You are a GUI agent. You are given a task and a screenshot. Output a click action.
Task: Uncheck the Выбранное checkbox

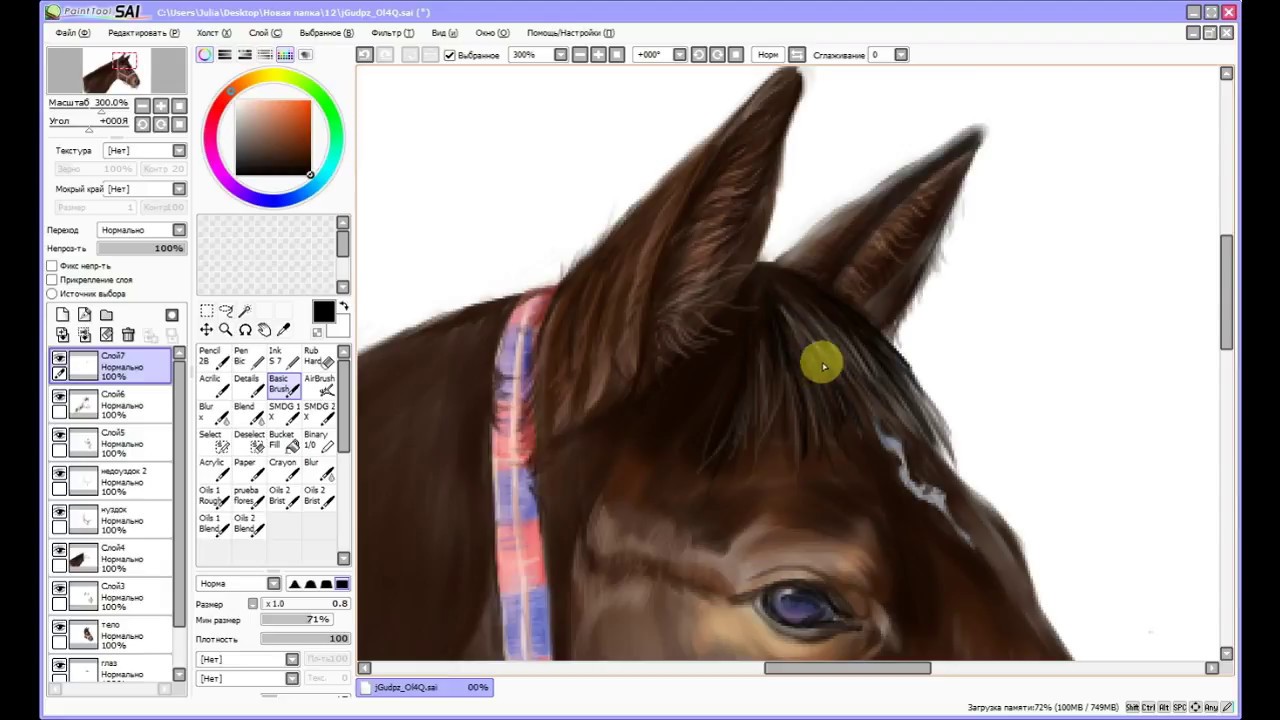click(x=450, y=55)
